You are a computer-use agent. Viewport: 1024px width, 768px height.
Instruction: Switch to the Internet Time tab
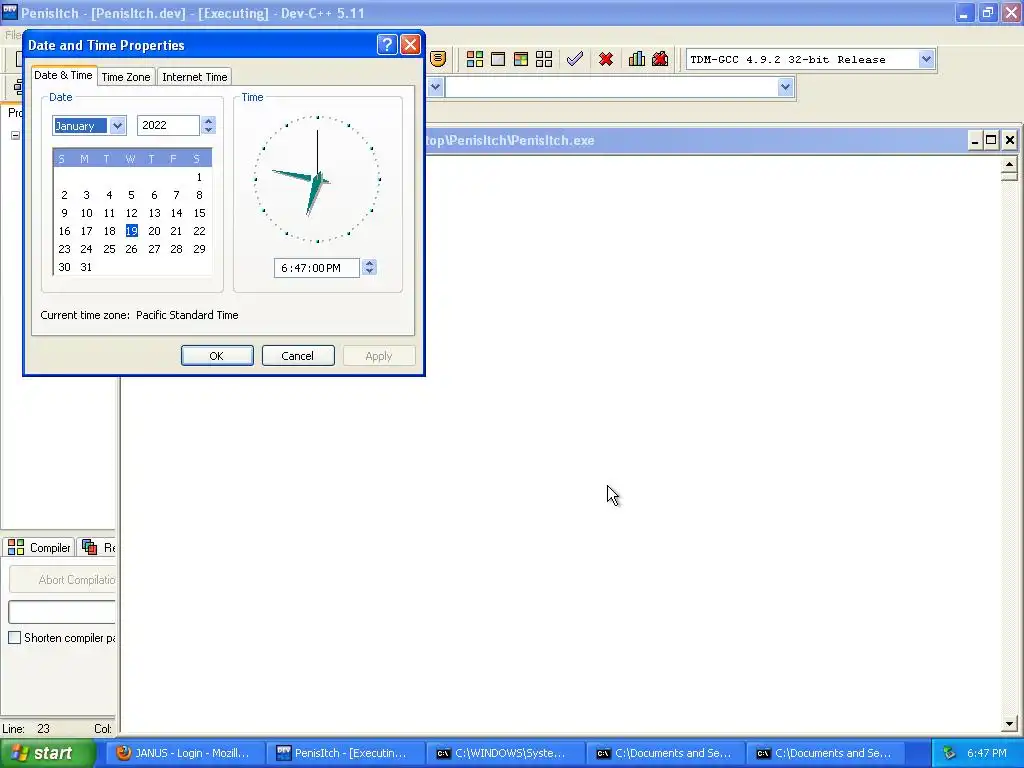pyautogui.click(x=195, y=76)
